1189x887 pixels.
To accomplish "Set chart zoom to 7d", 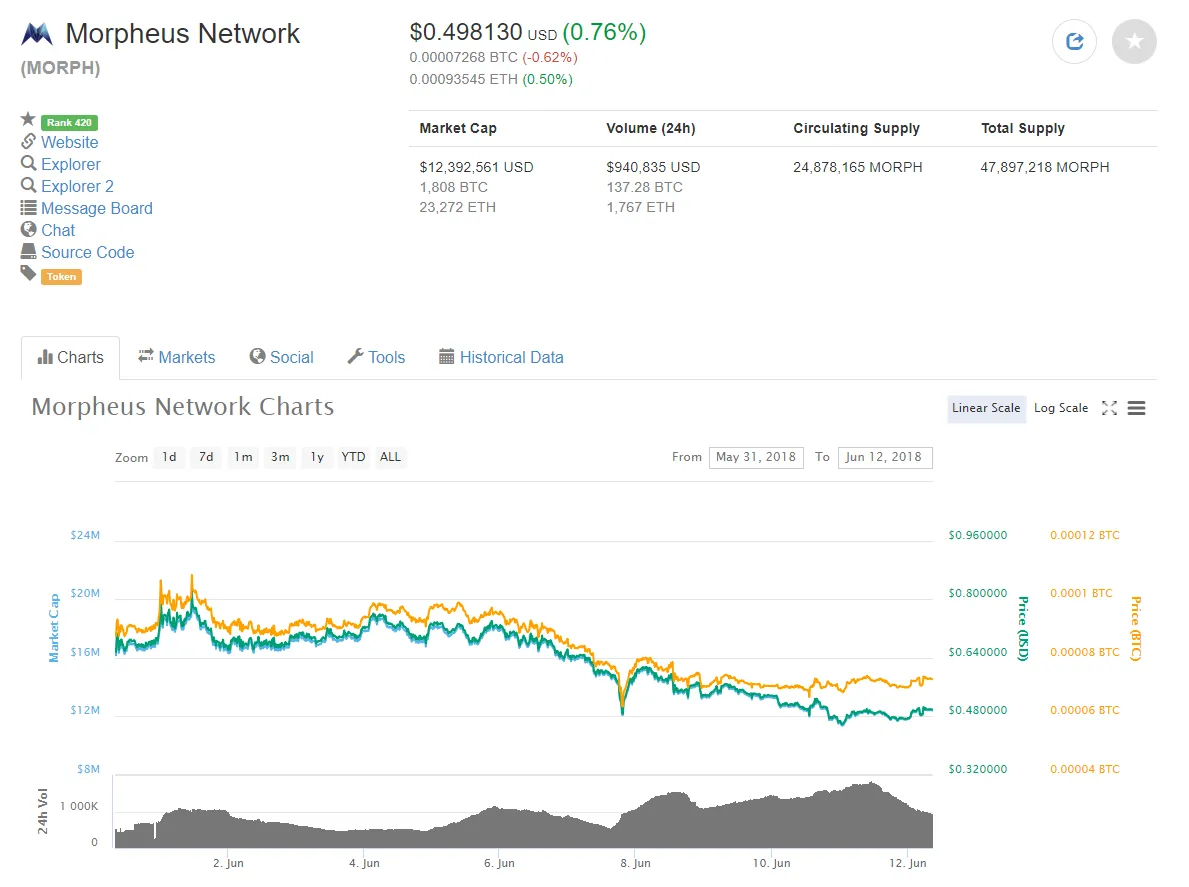I will click(x=206, y=457).
